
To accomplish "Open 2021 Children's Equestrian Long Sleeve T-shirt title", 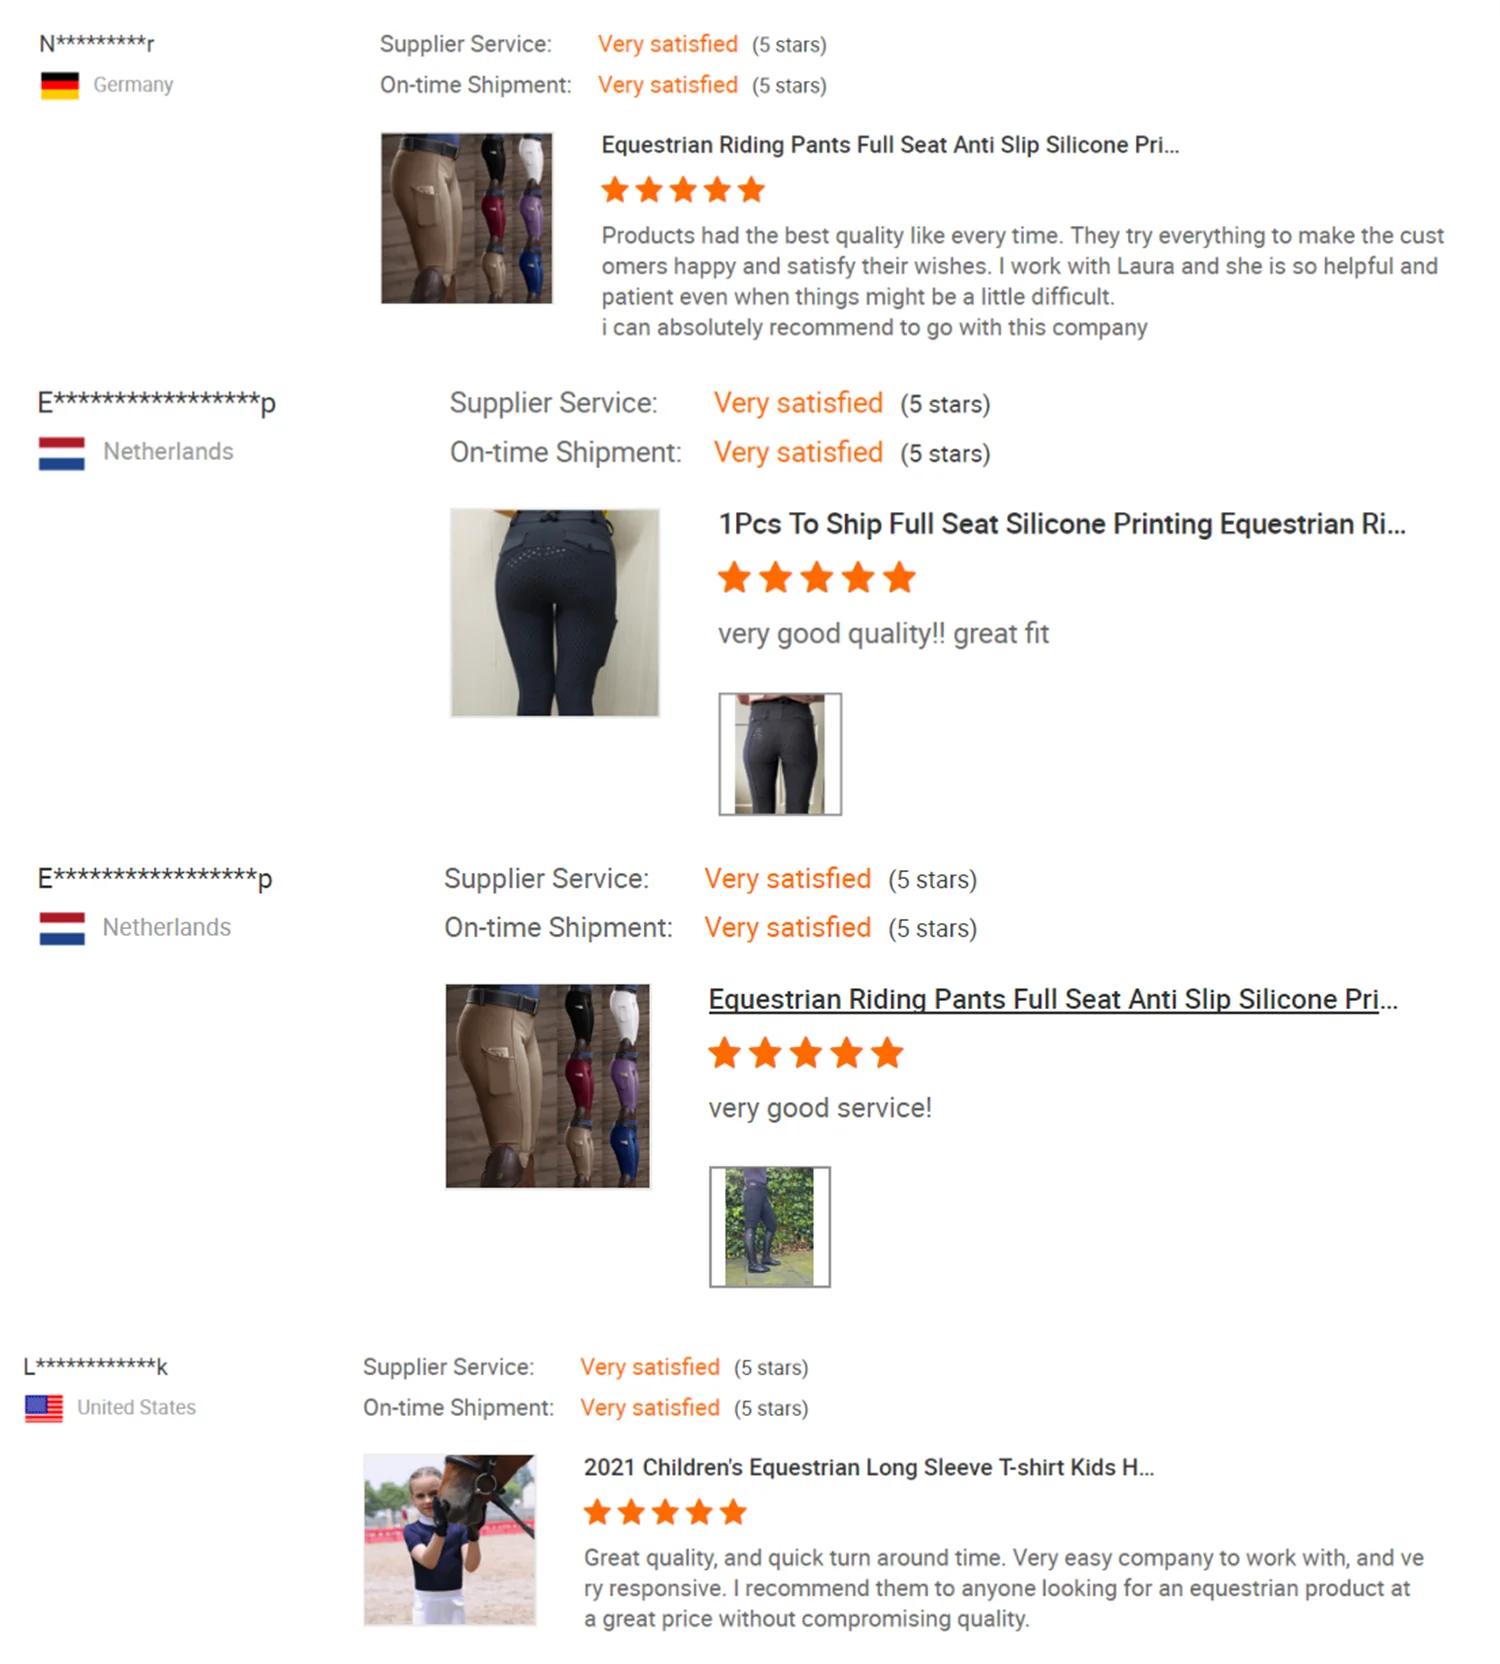I will [x=869, y=1467].
